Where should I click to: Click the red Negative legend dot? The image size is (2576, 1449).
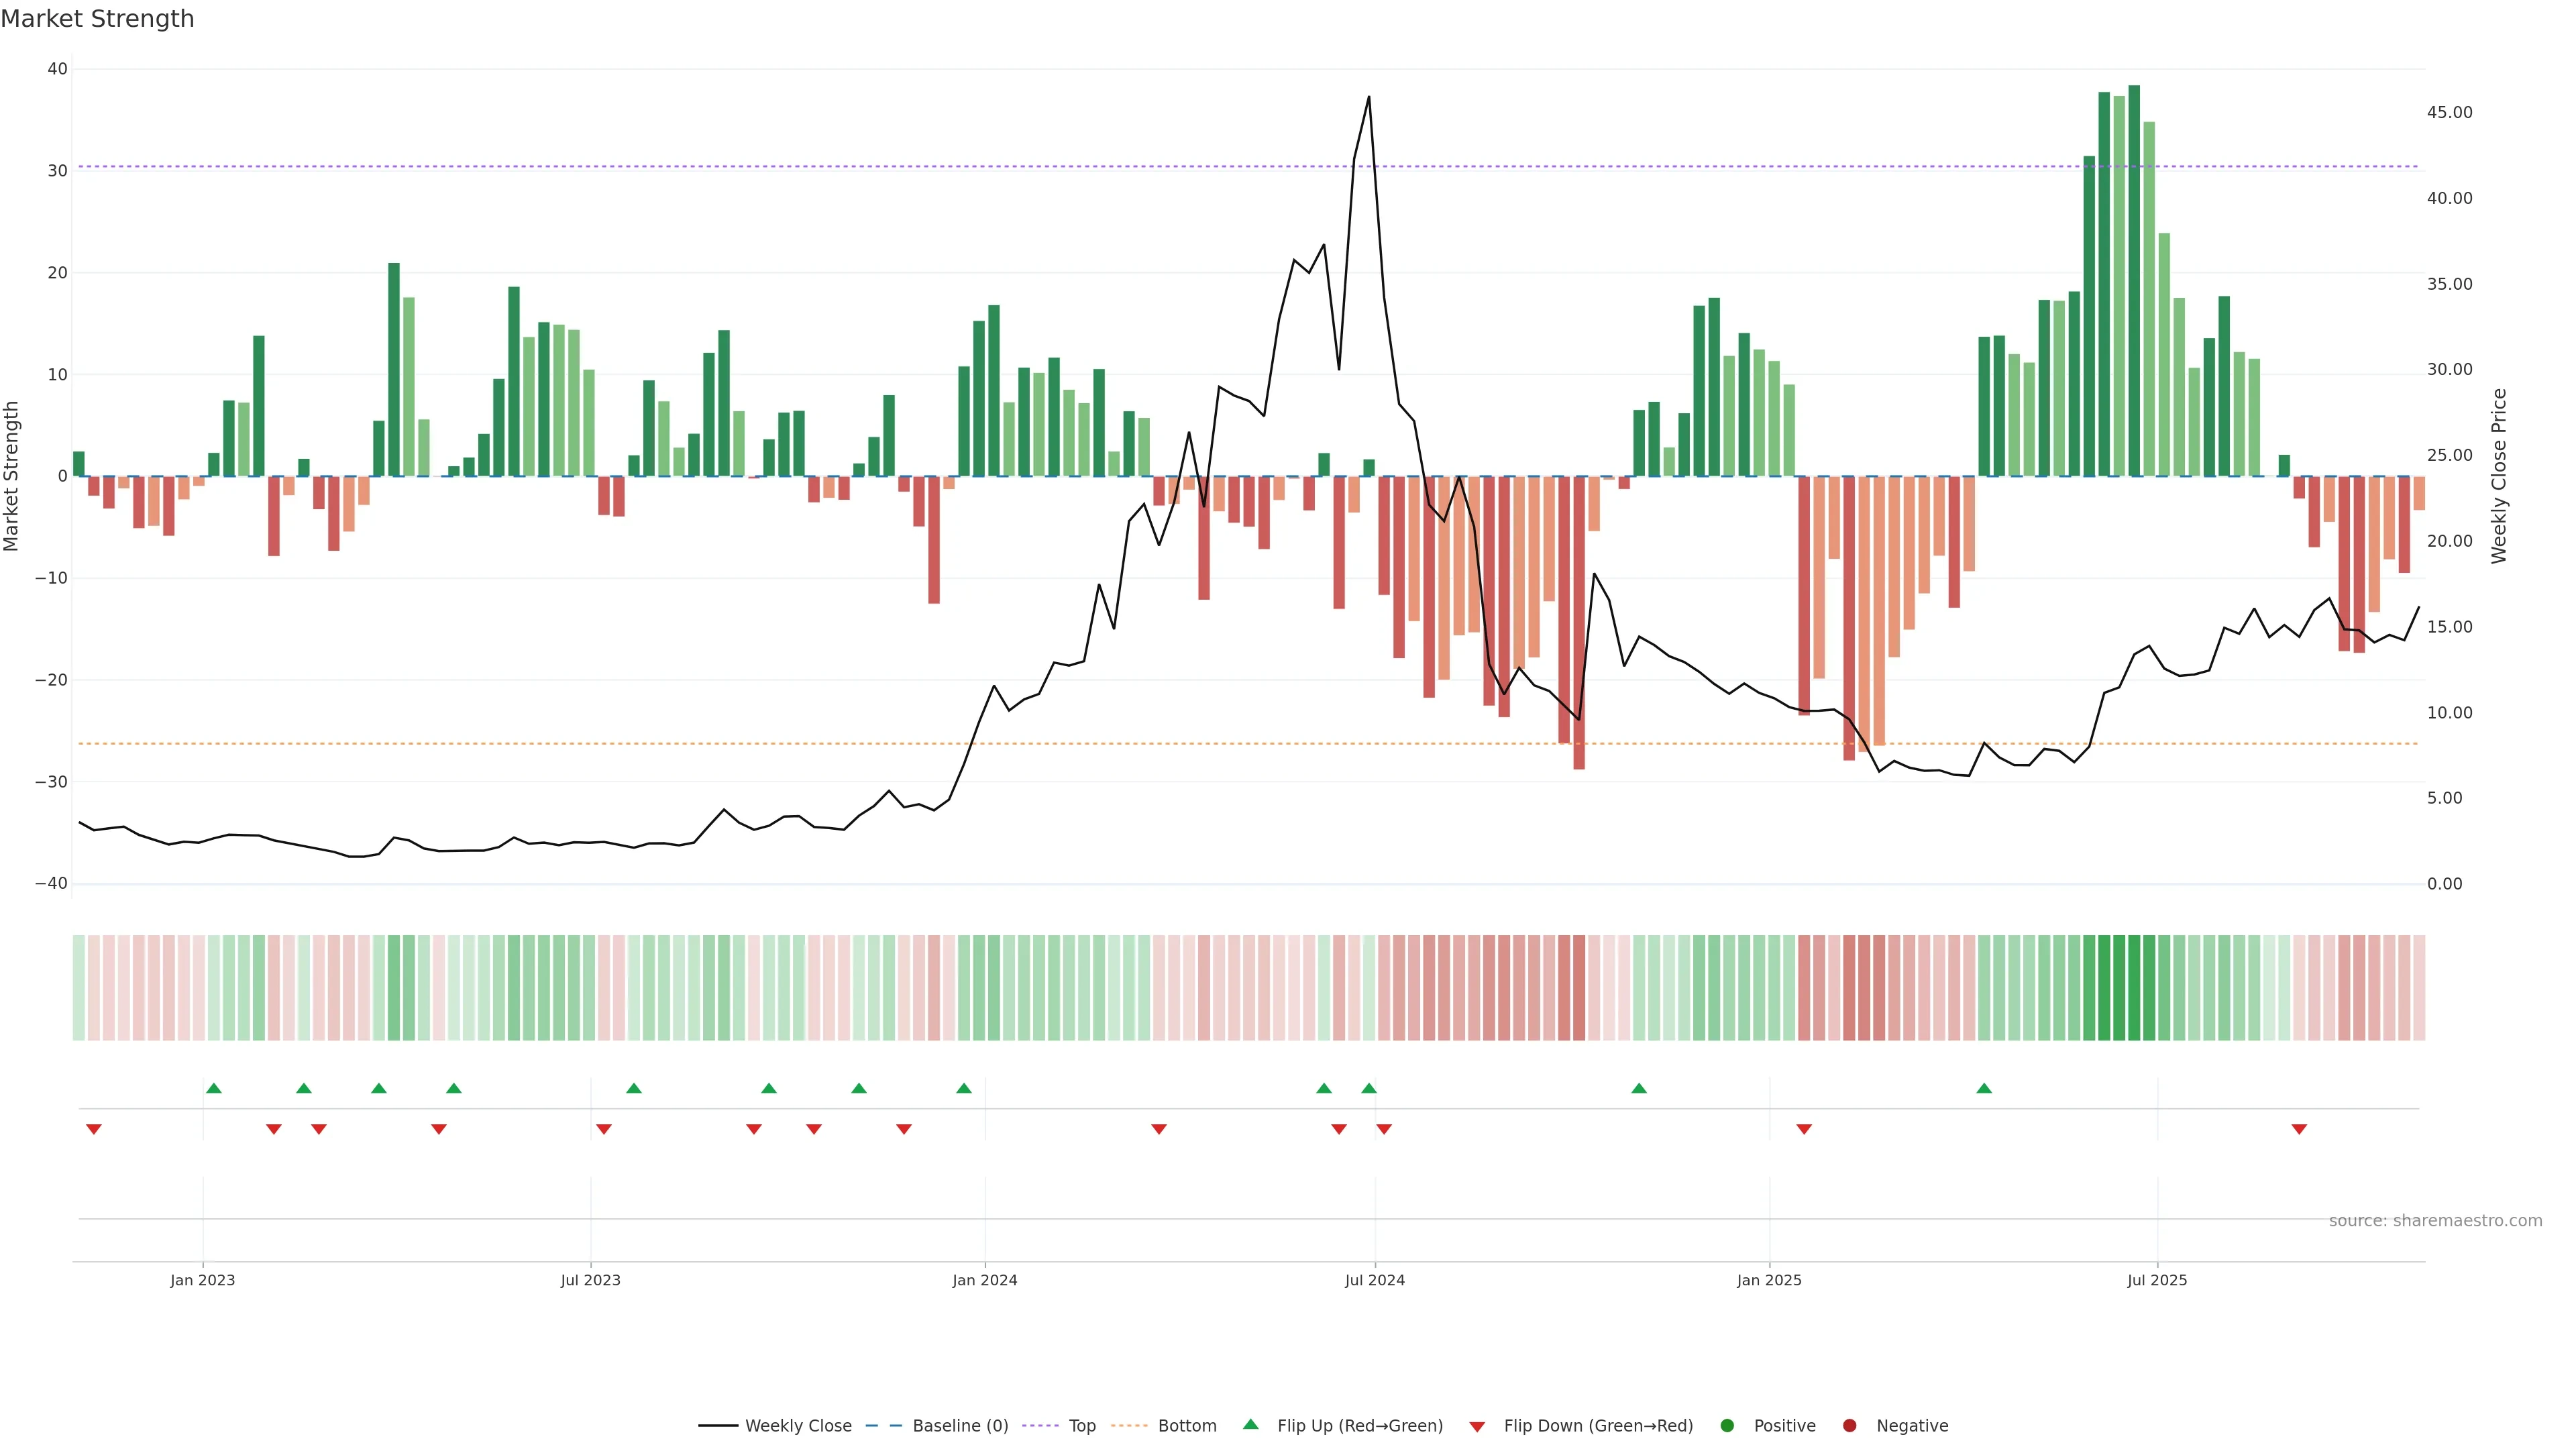coord(1849,1426)
